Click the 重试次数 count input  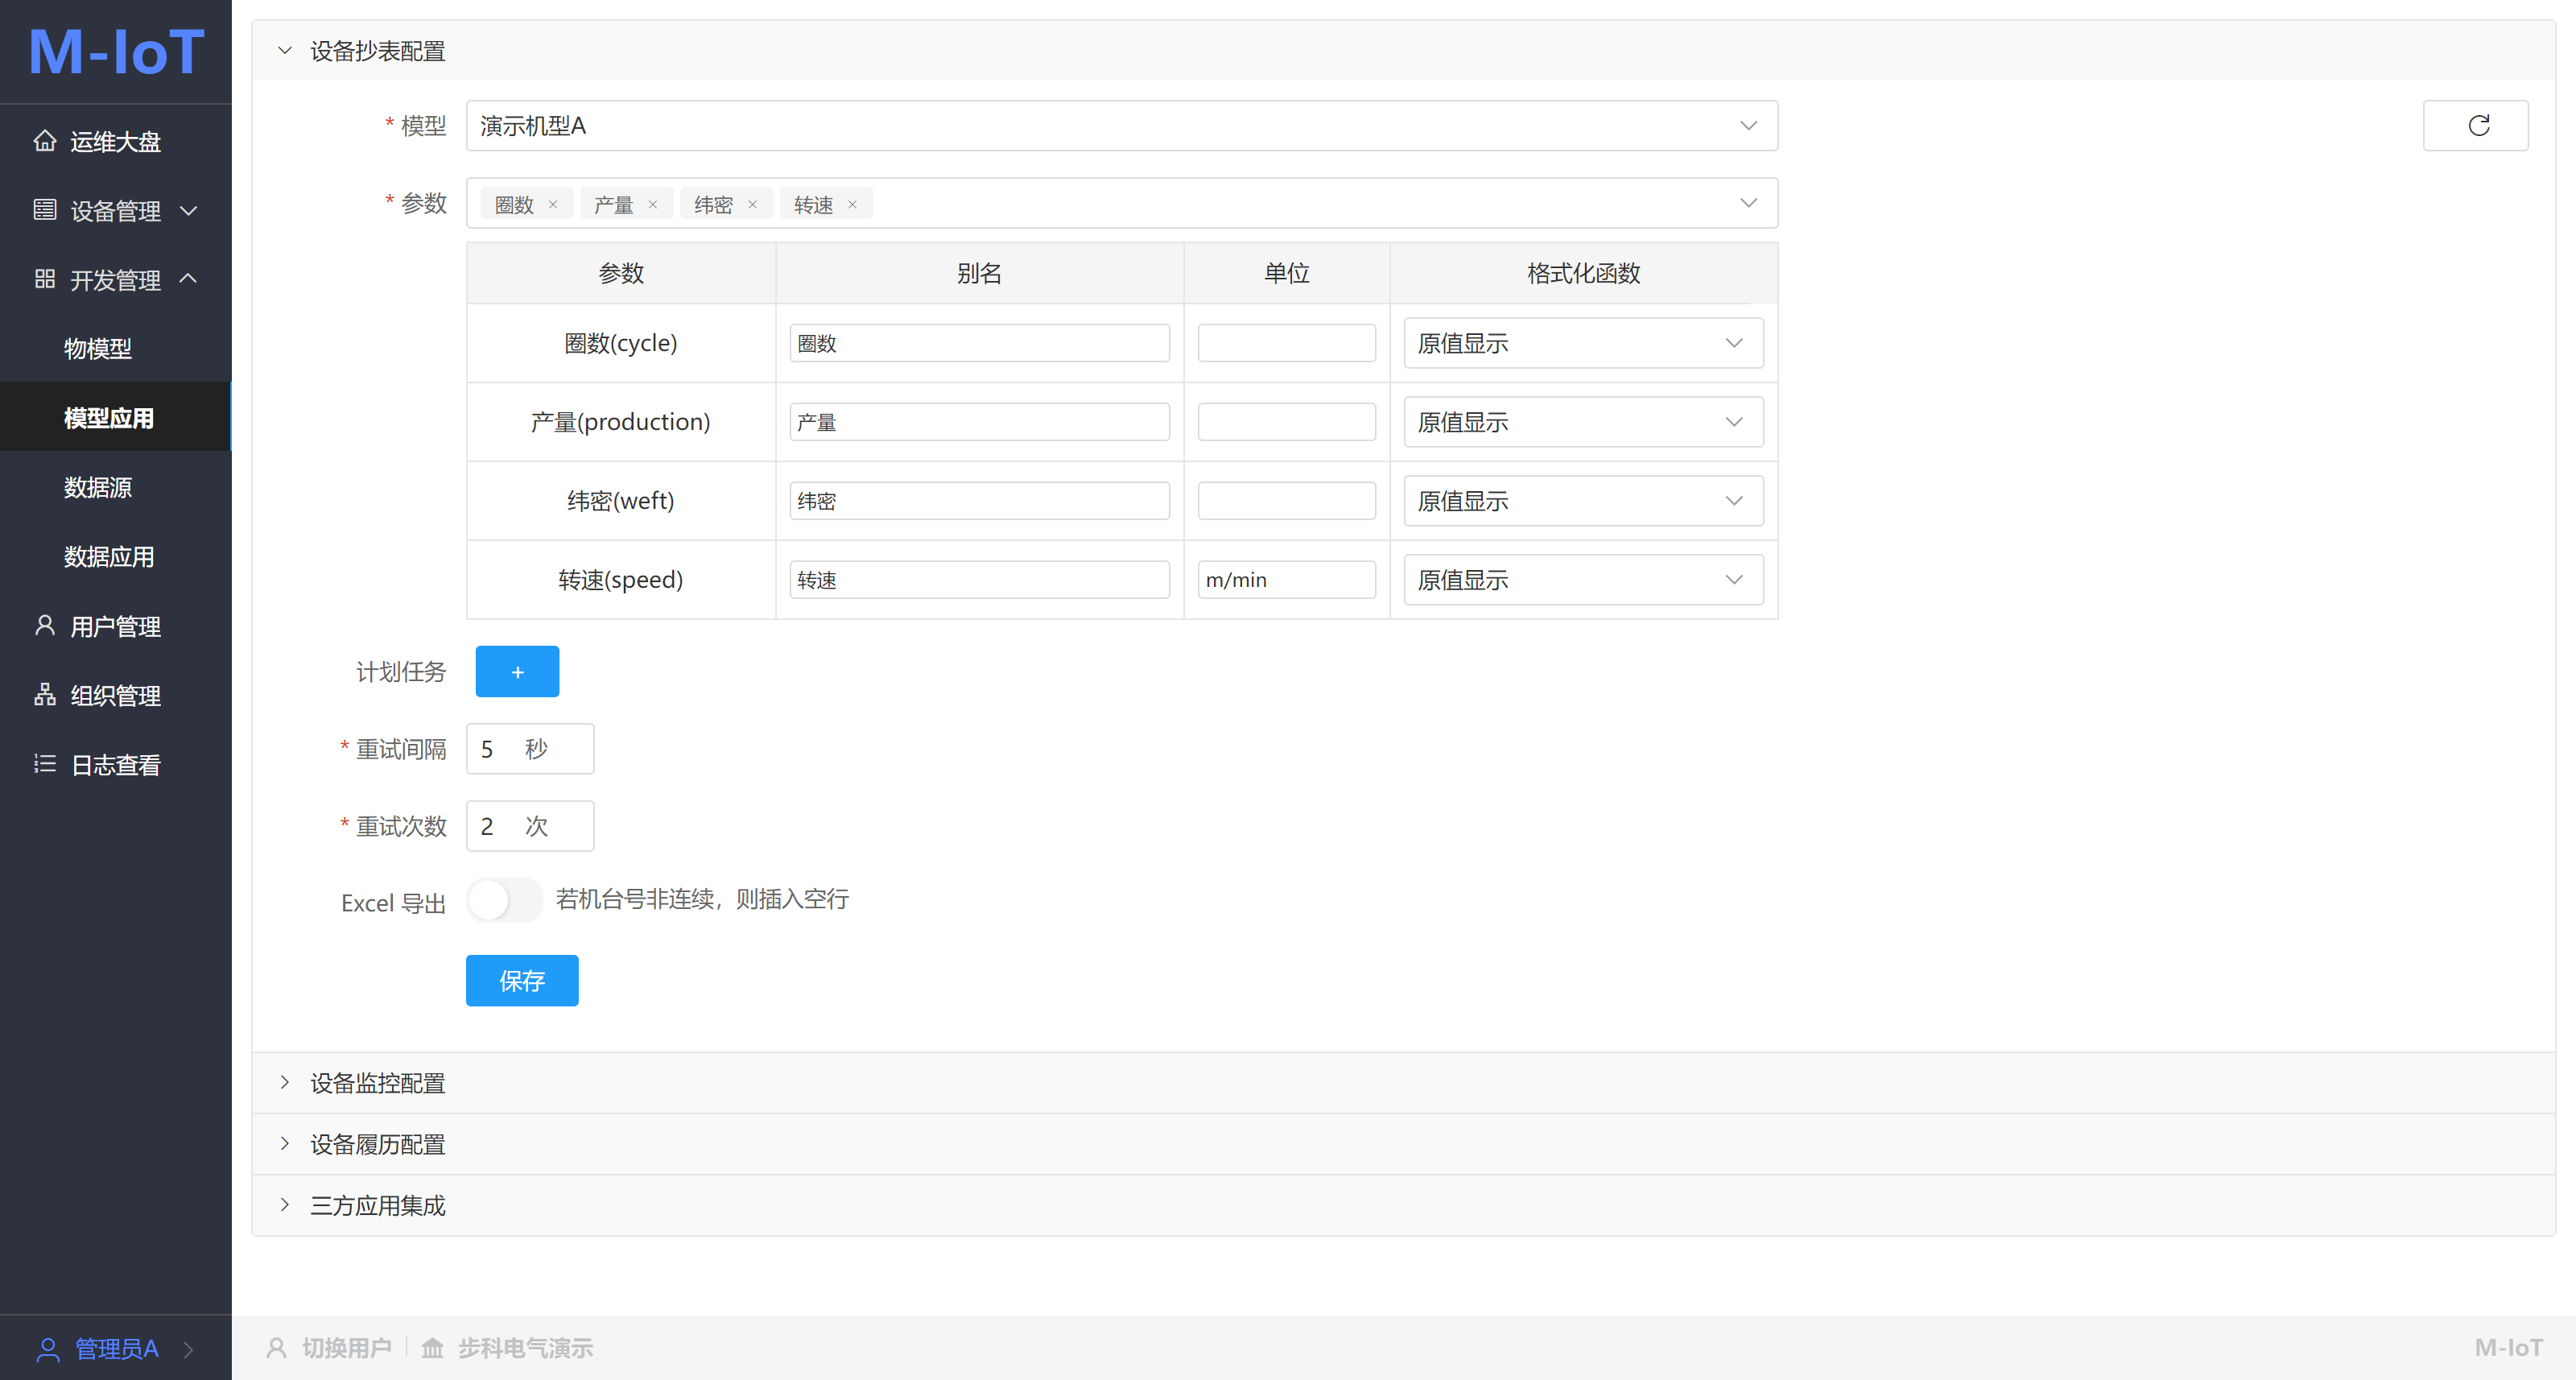[530, 826]
